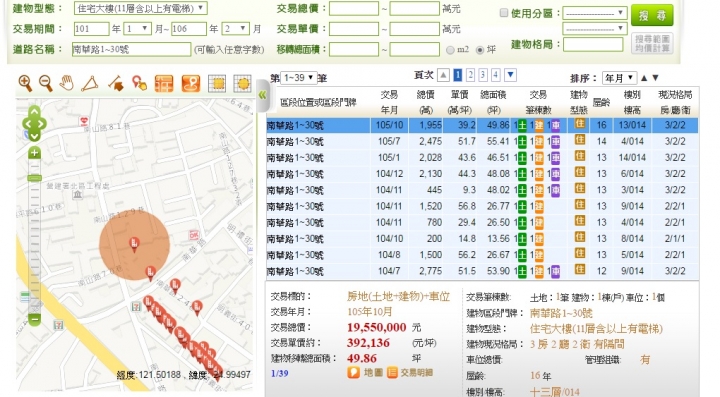Click the red marker inside orange circle

135,244
